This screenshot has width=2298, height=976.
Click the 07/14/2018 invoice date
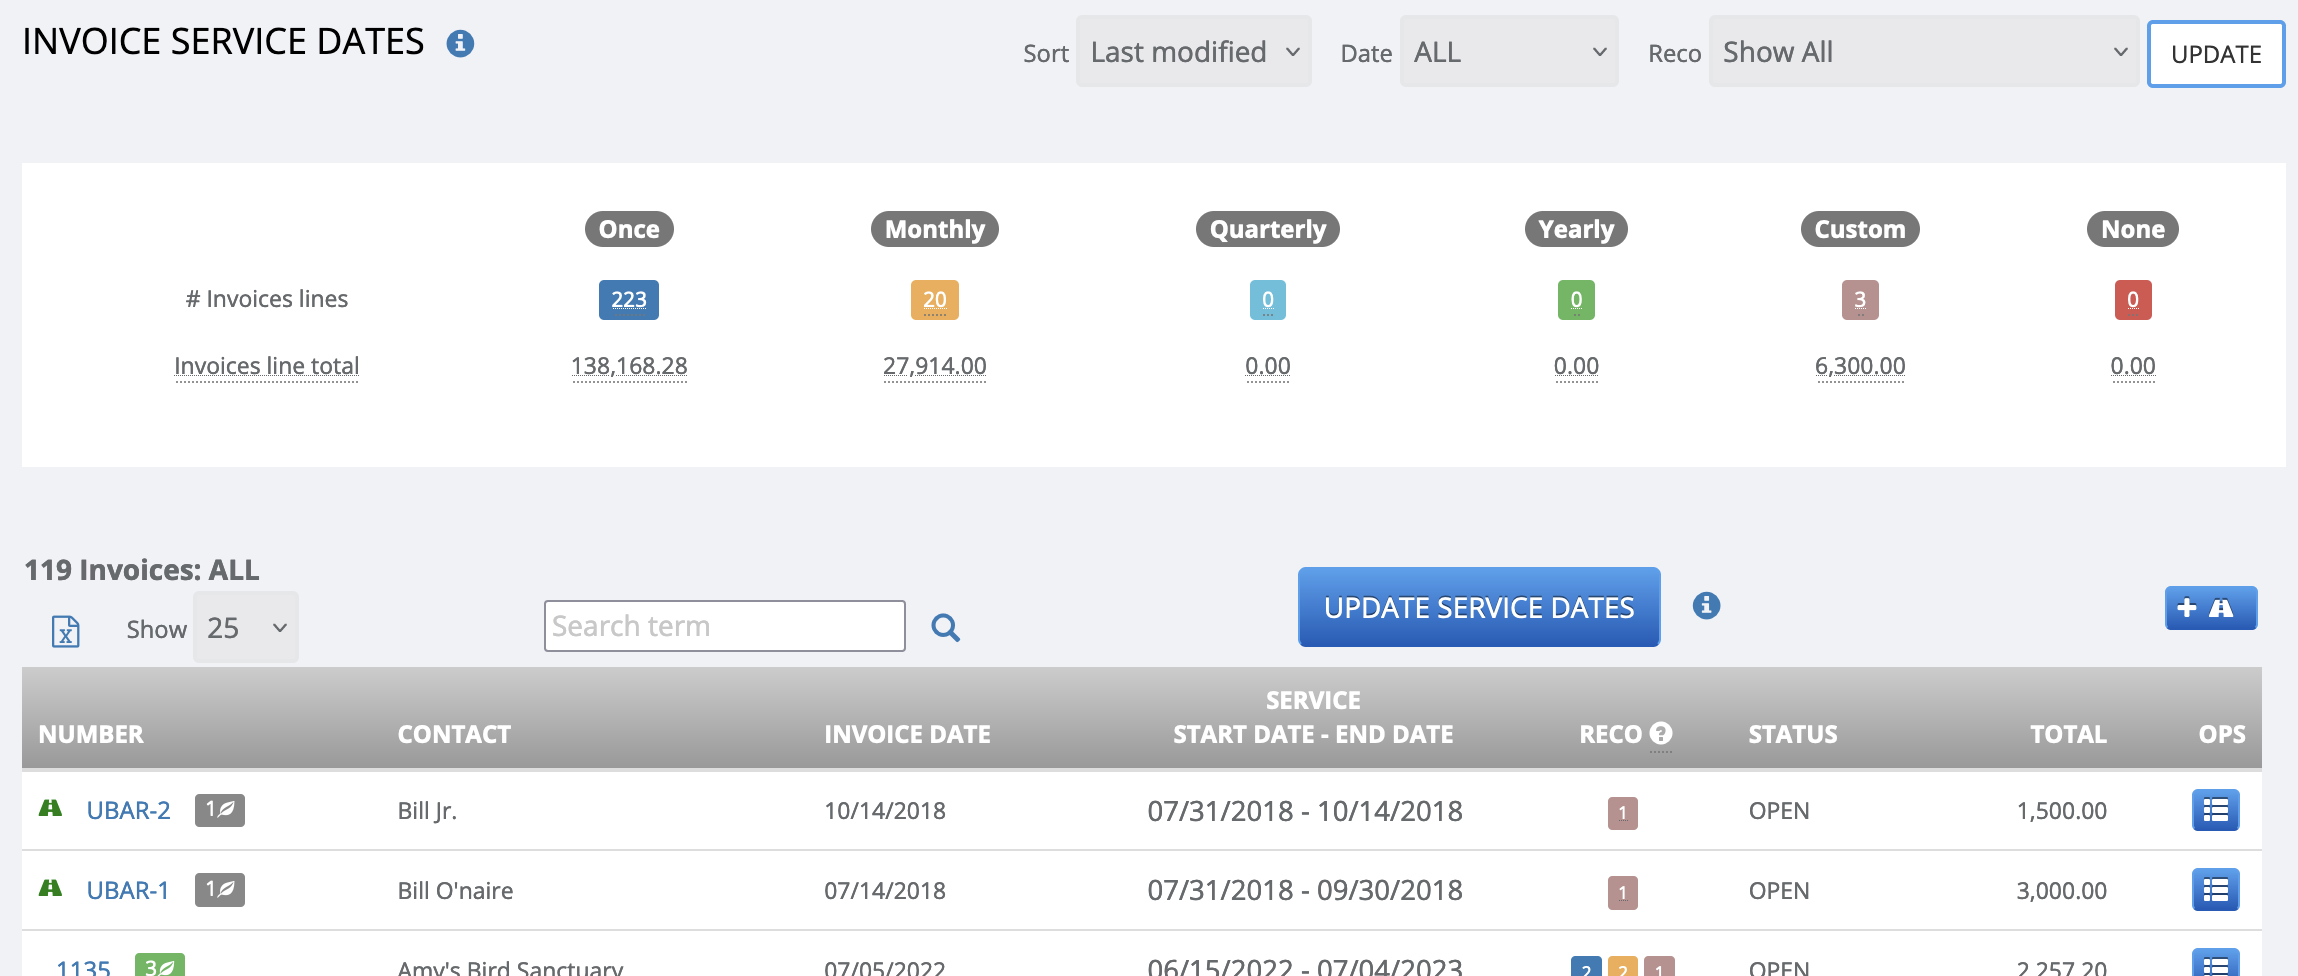point(885,890)
